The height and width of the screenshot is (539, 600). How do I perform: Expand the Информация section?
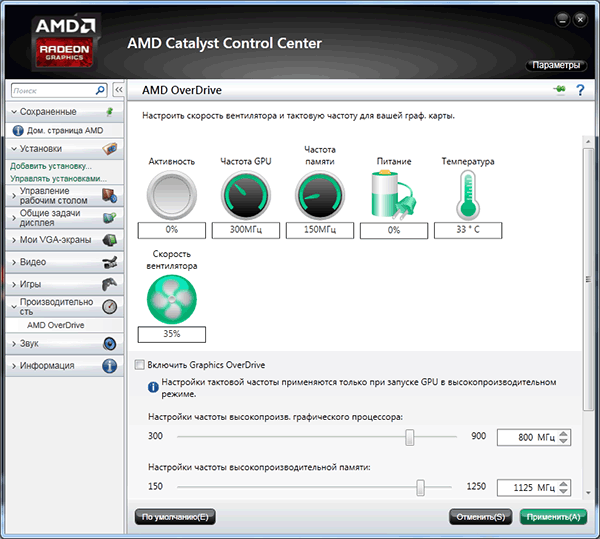click(x=14, y=366)
